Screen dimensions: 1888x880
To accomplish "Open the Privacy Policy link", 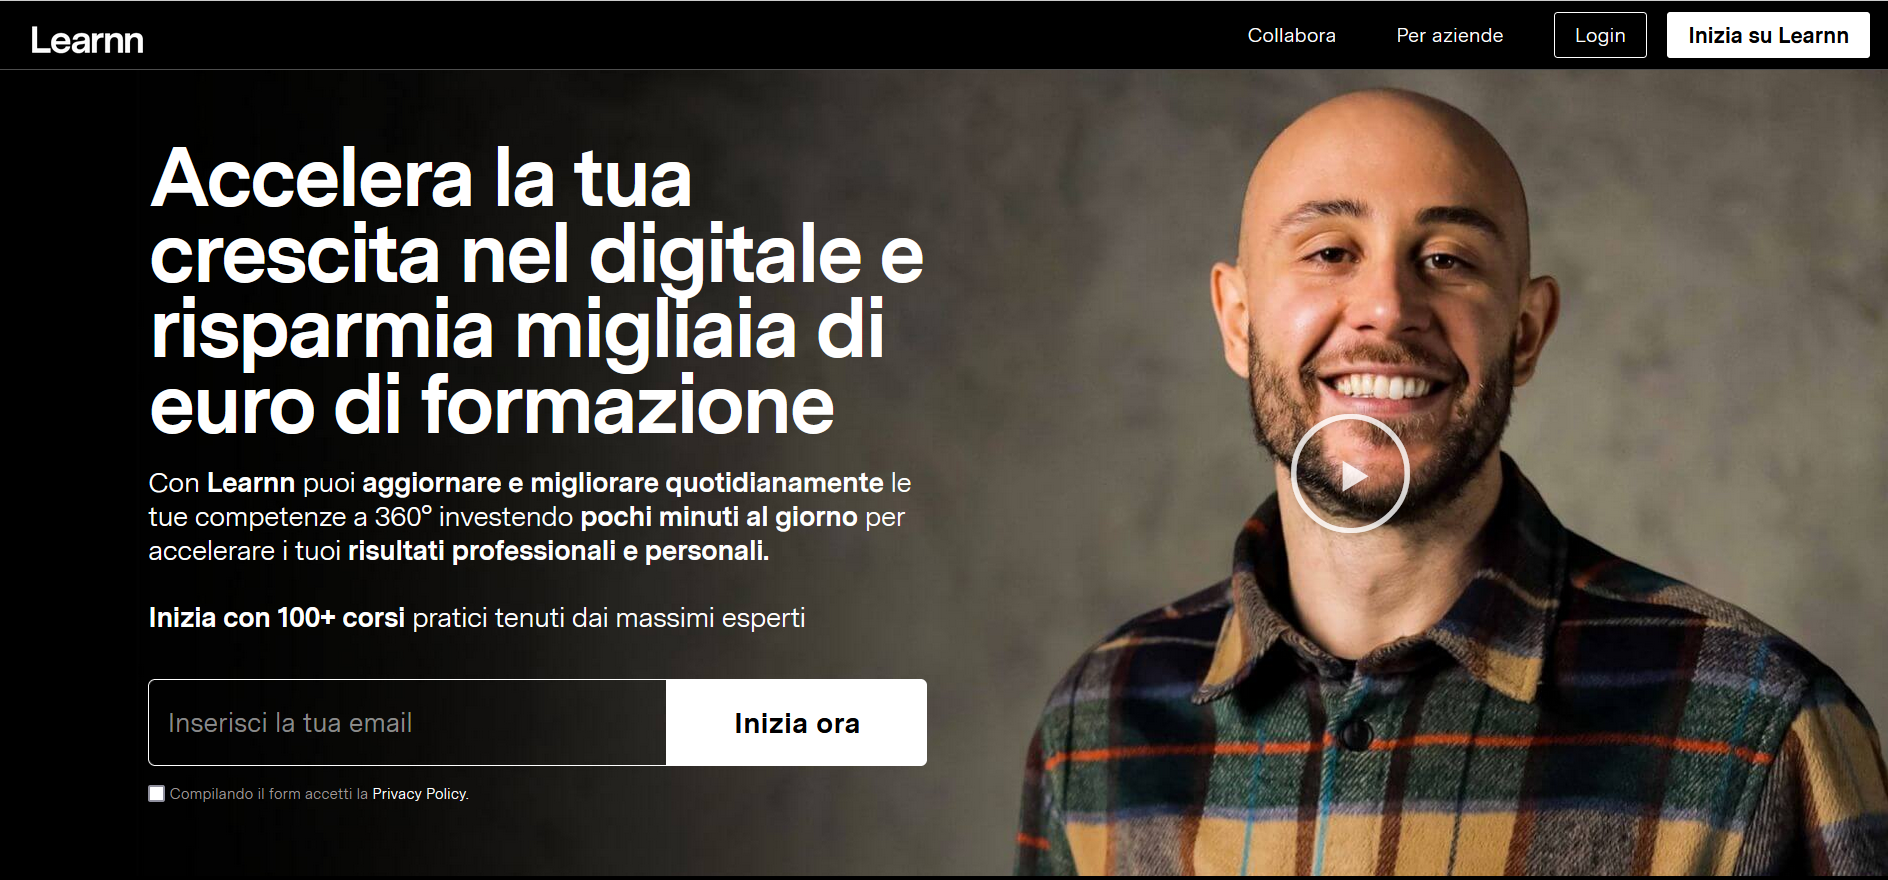I will click(419, 794).
